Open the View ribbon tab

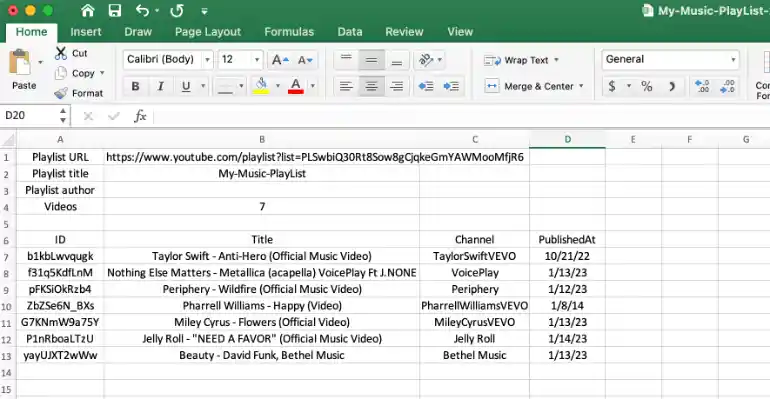[460, 32]
